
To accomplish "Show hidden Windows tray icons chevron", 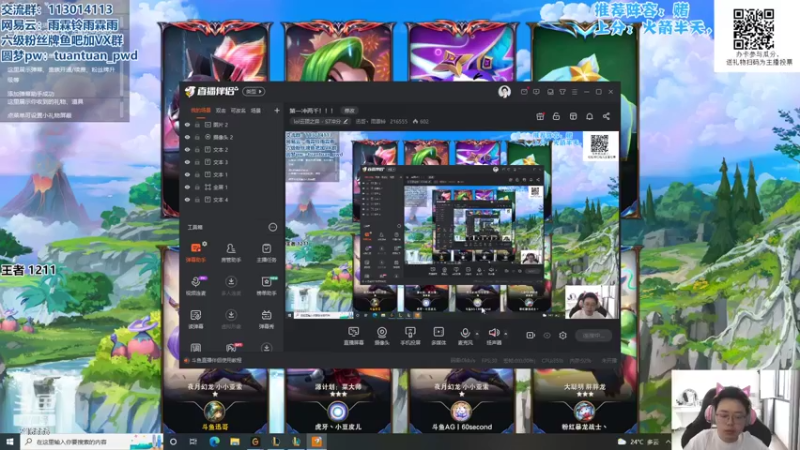I will click(668, 442).
